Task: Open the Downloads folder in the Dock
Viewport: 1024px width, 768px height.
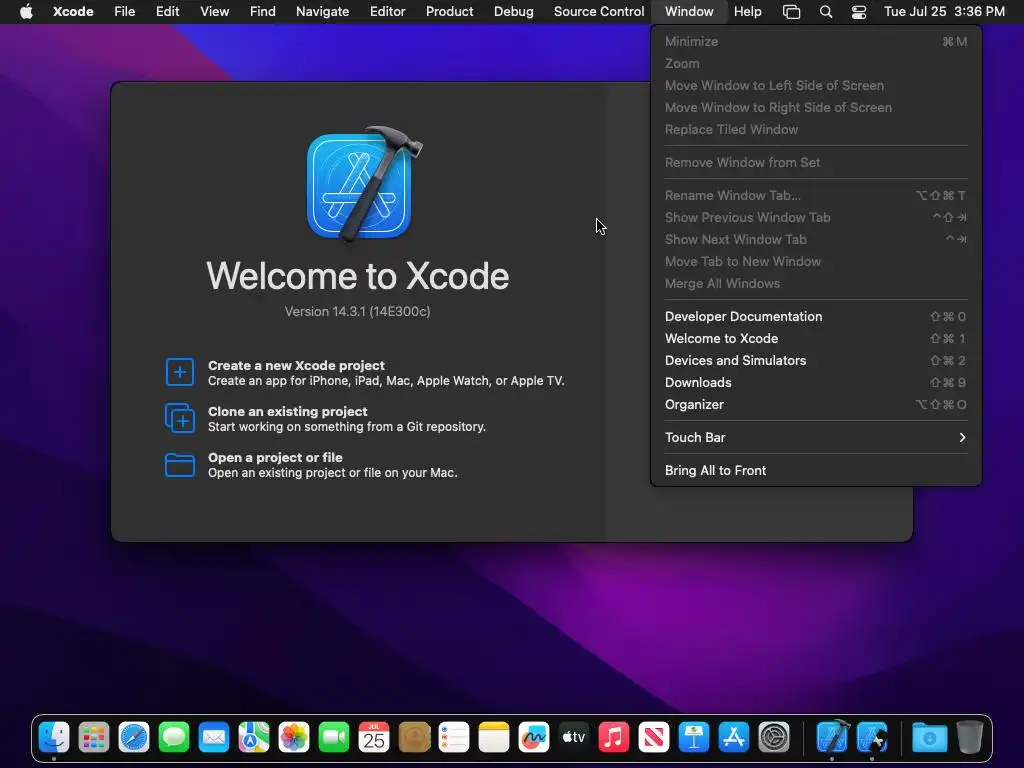Action: pyautogui.click(x=929, y=738)
